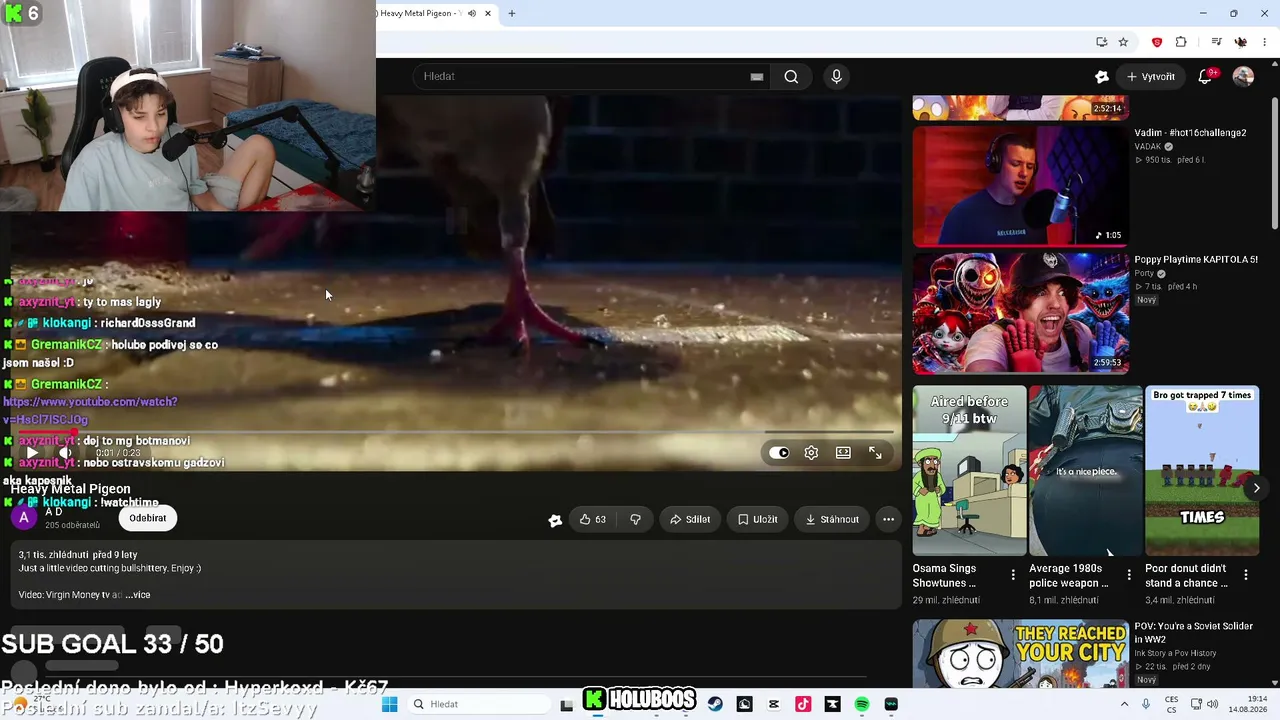Open the Chrome three-dot menu
The width and height of the screenshot is (1280, 720).
click(x=1265, y=42)
